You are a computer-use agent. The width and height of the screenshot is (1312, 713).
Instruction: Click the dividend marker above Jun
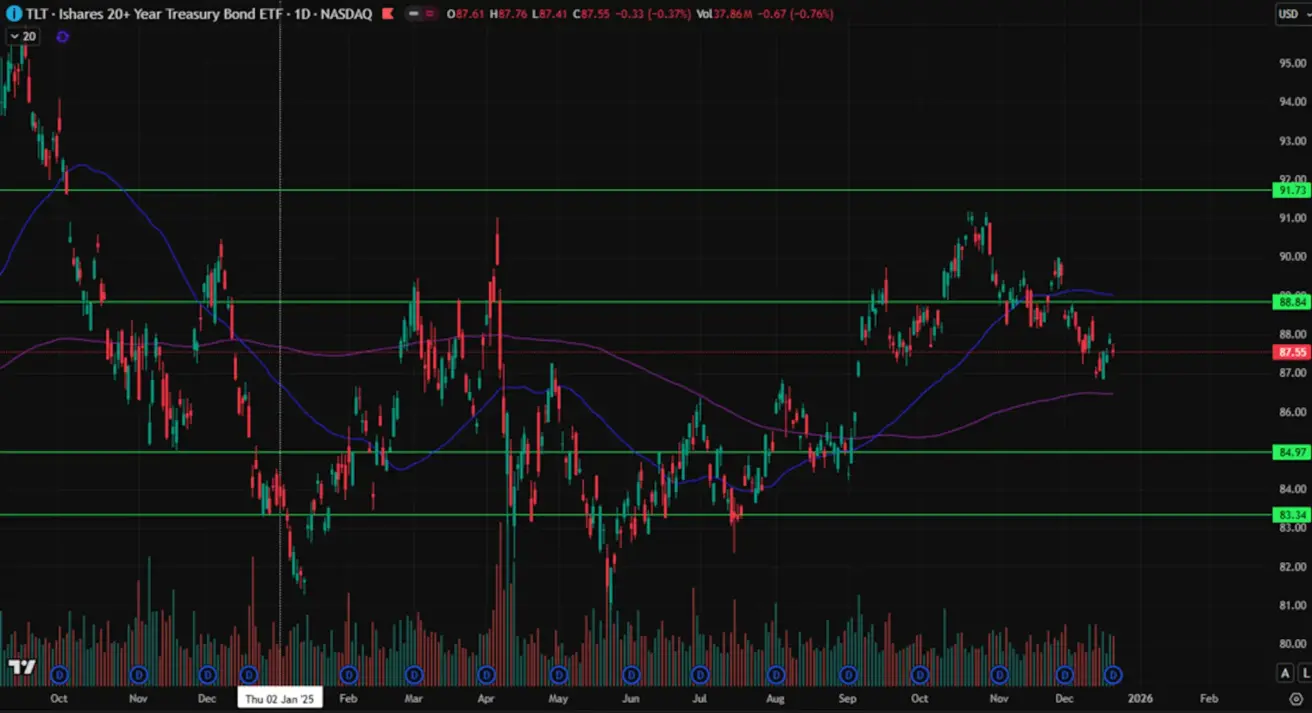coord(630,674)
